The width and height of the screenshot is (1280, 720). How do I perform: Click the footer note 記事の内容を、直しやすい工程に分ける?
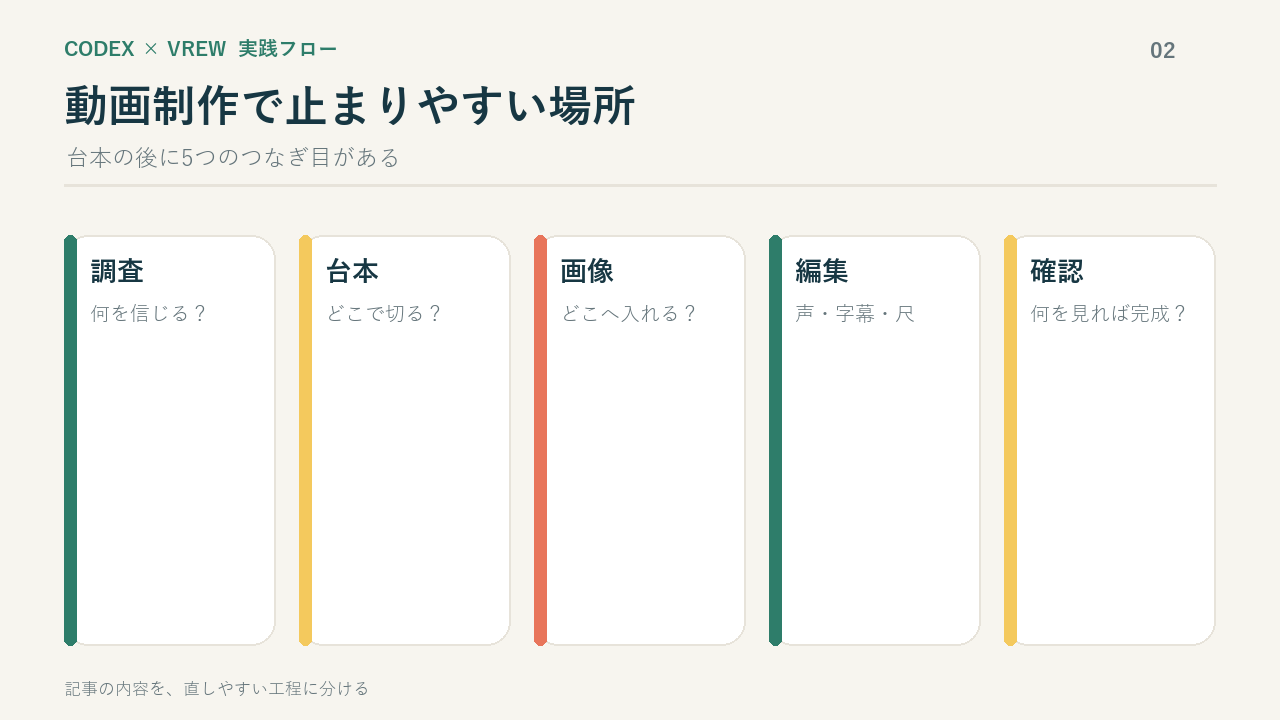click(x=217, y=688)
